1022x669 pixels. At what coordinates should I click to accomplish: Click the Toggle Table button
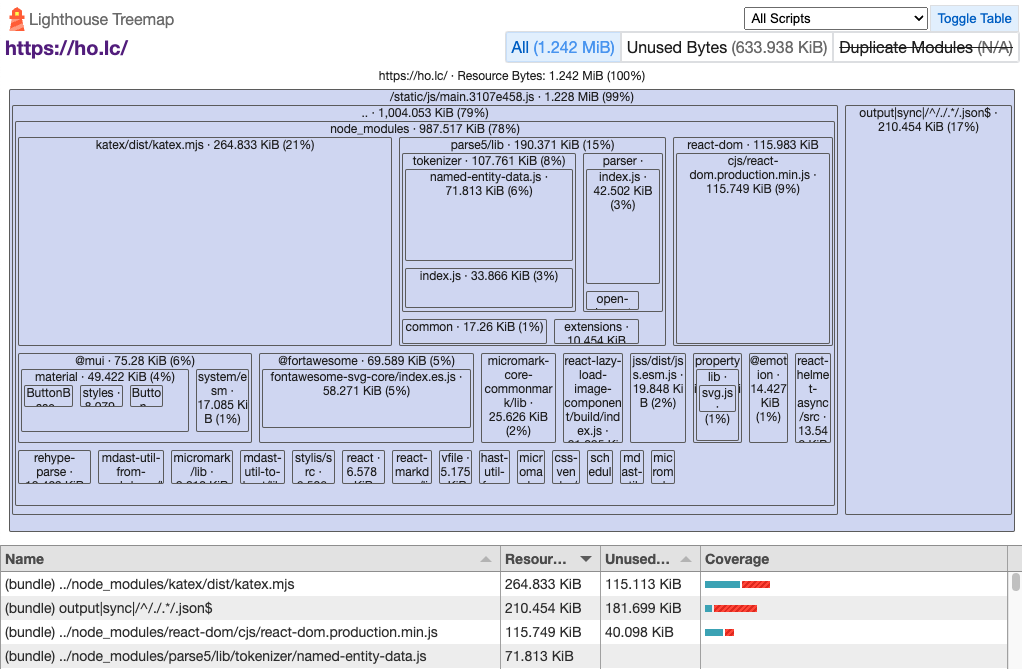976,18
